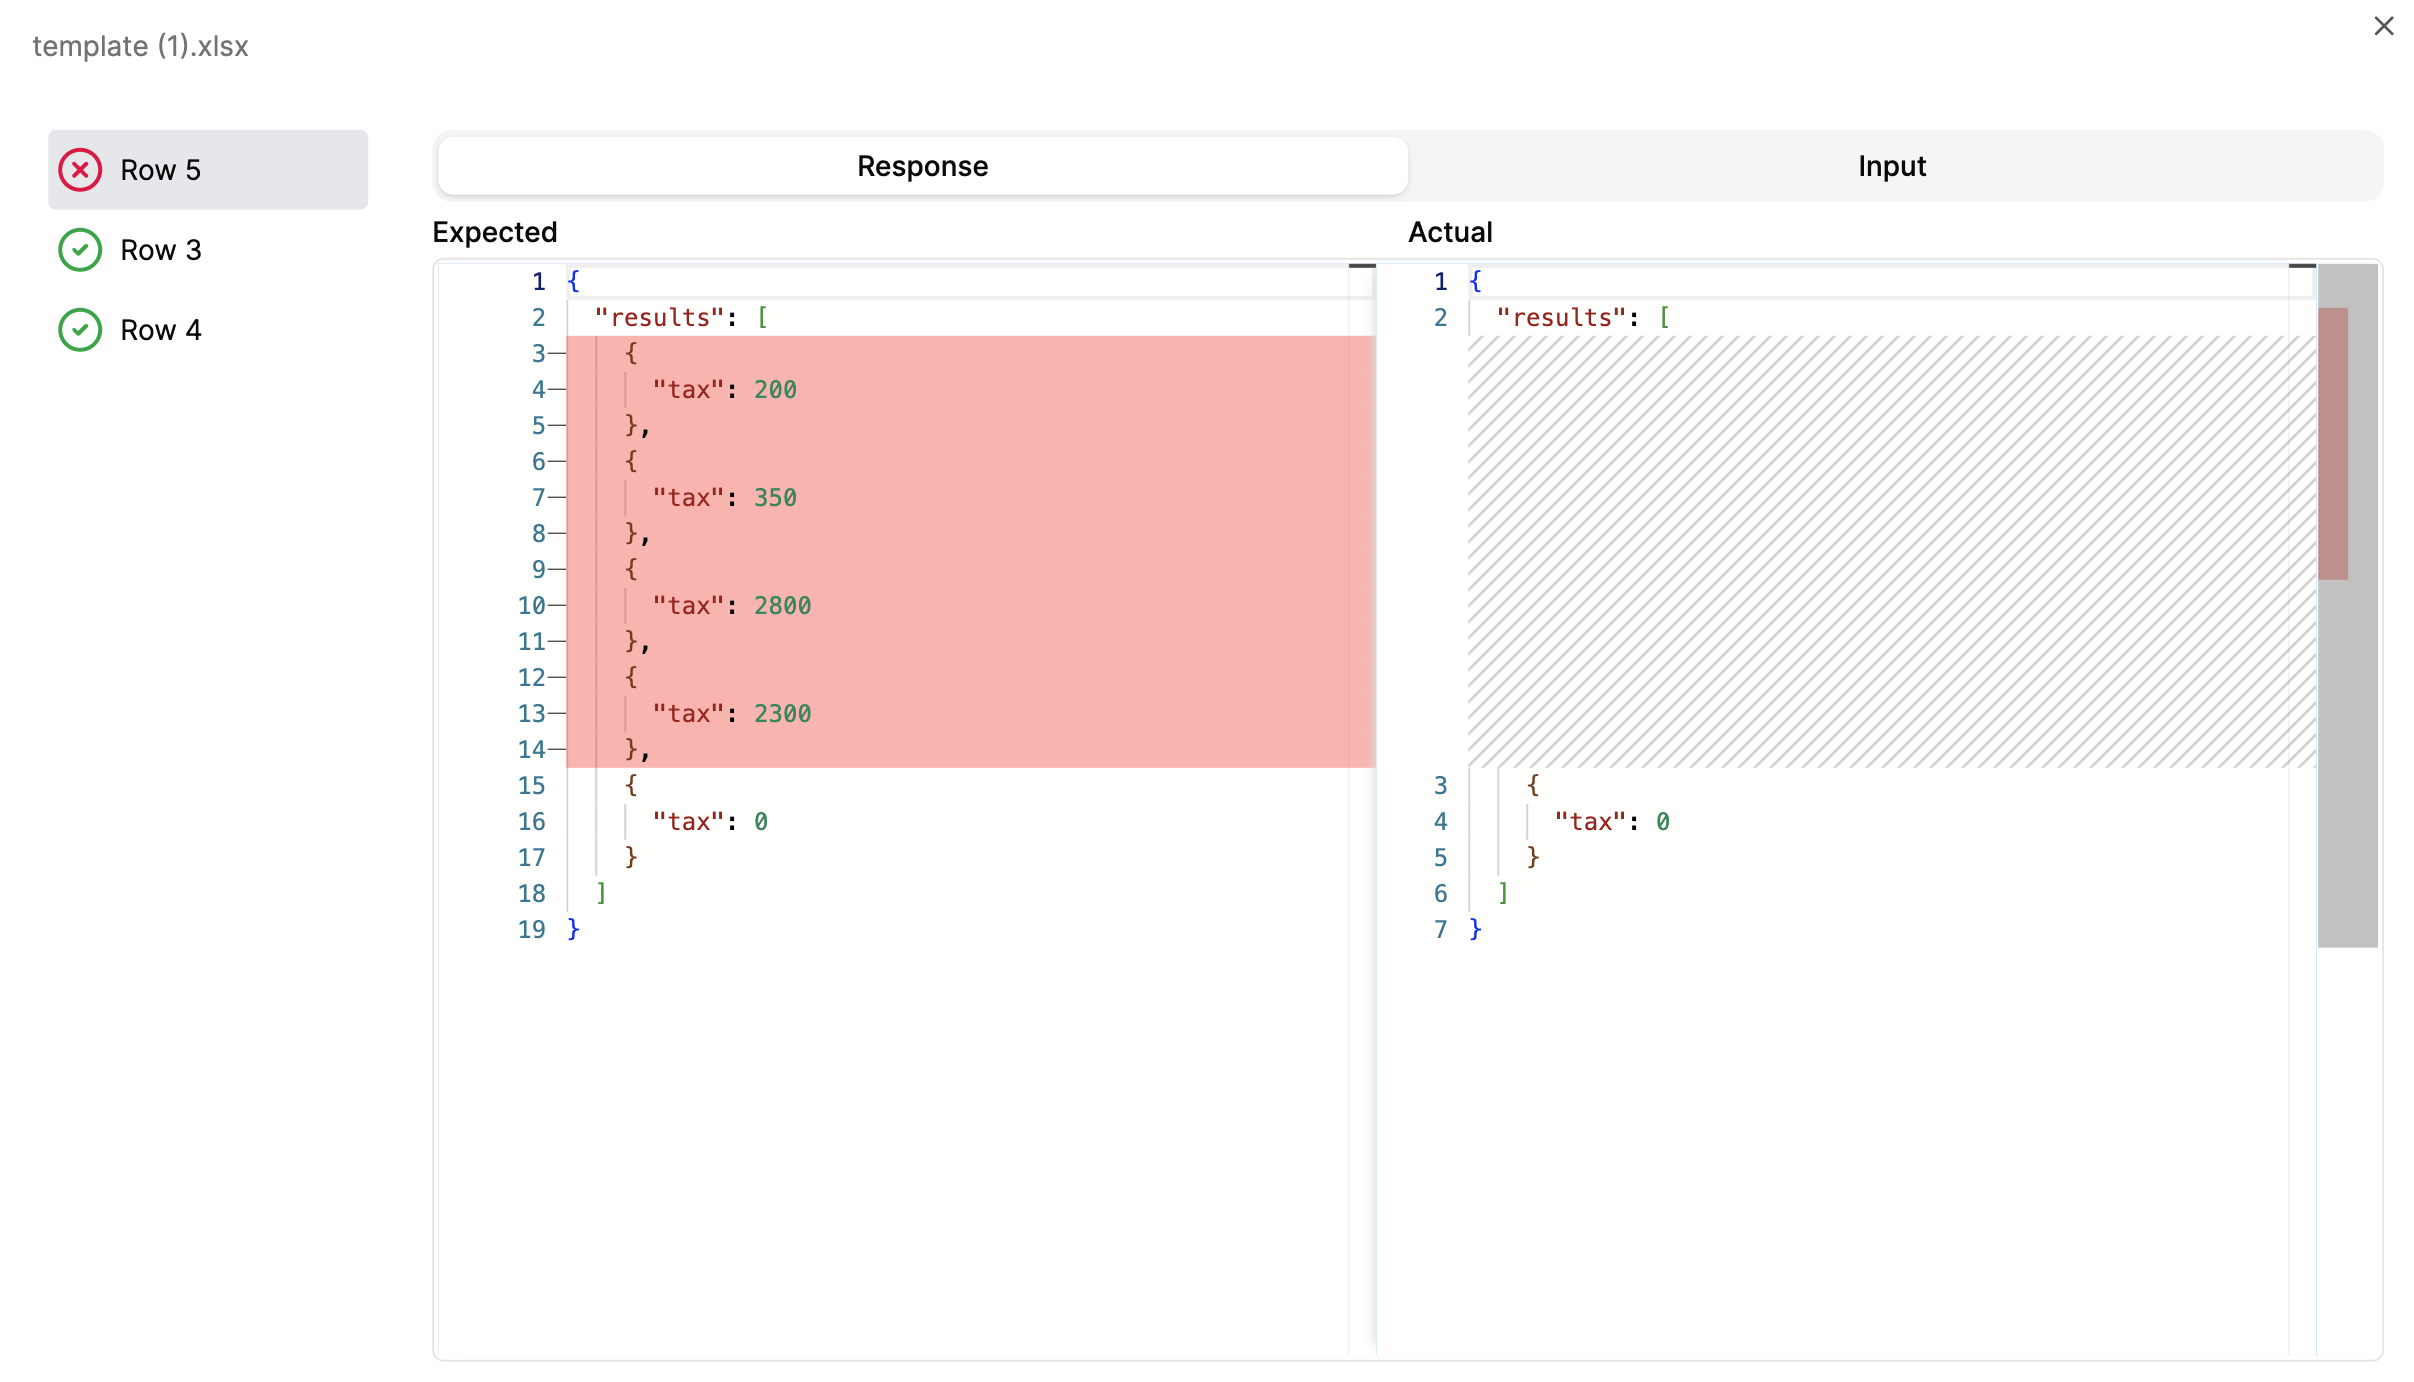The width and height of the screenshot is (2414, 1382).
Task: Click the closing bracket on Actual line 6
Action: 1503,893
